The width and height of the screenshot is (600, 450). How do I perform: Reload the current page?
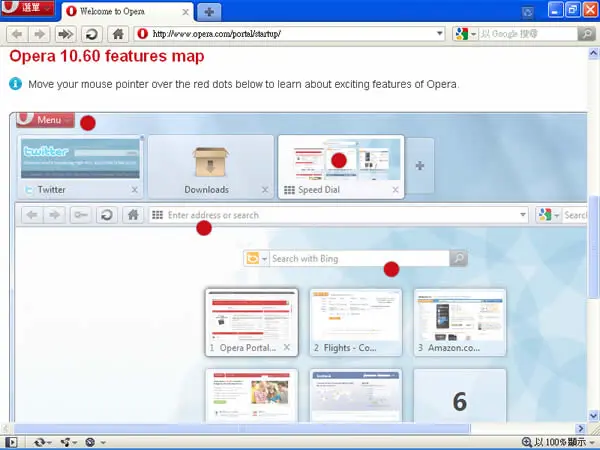click(x=91, y=34)
